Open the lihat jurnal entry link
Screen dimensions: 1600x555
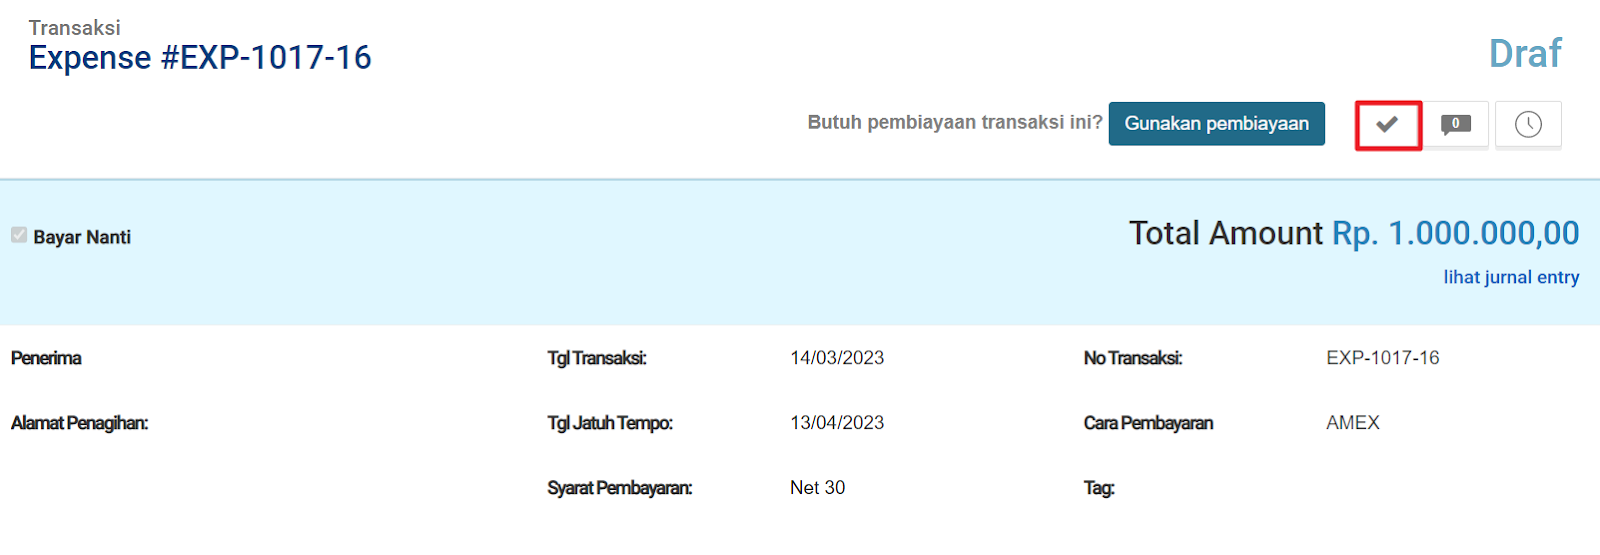1511,277
